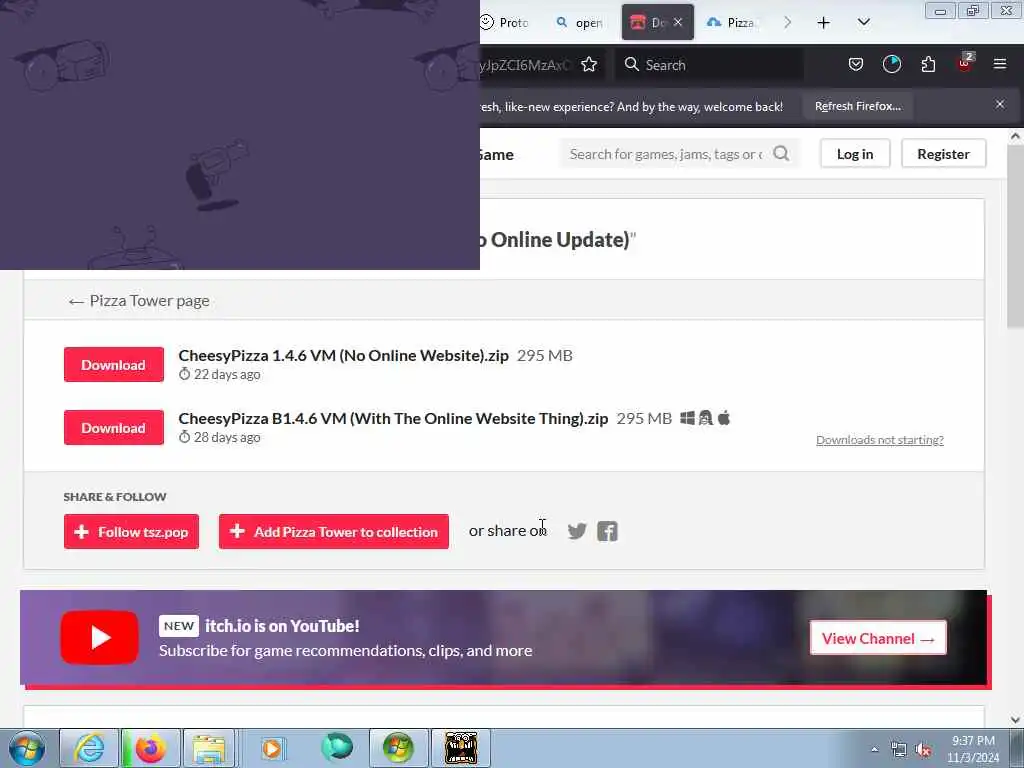Close the active itch.io download tab
Viewport: 1024px width, 768px height.
[678, 22]
